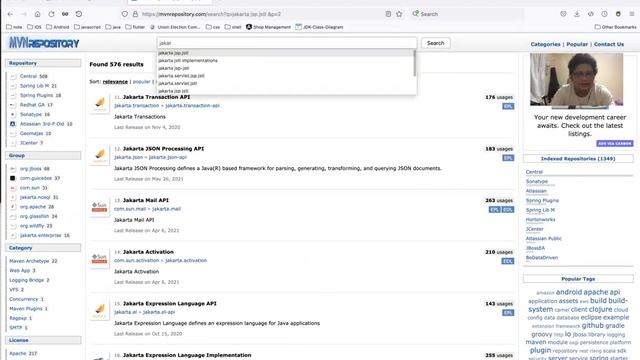
Task: Filter by Apache license
Action: pyautogui.click(x=18, y=353)
